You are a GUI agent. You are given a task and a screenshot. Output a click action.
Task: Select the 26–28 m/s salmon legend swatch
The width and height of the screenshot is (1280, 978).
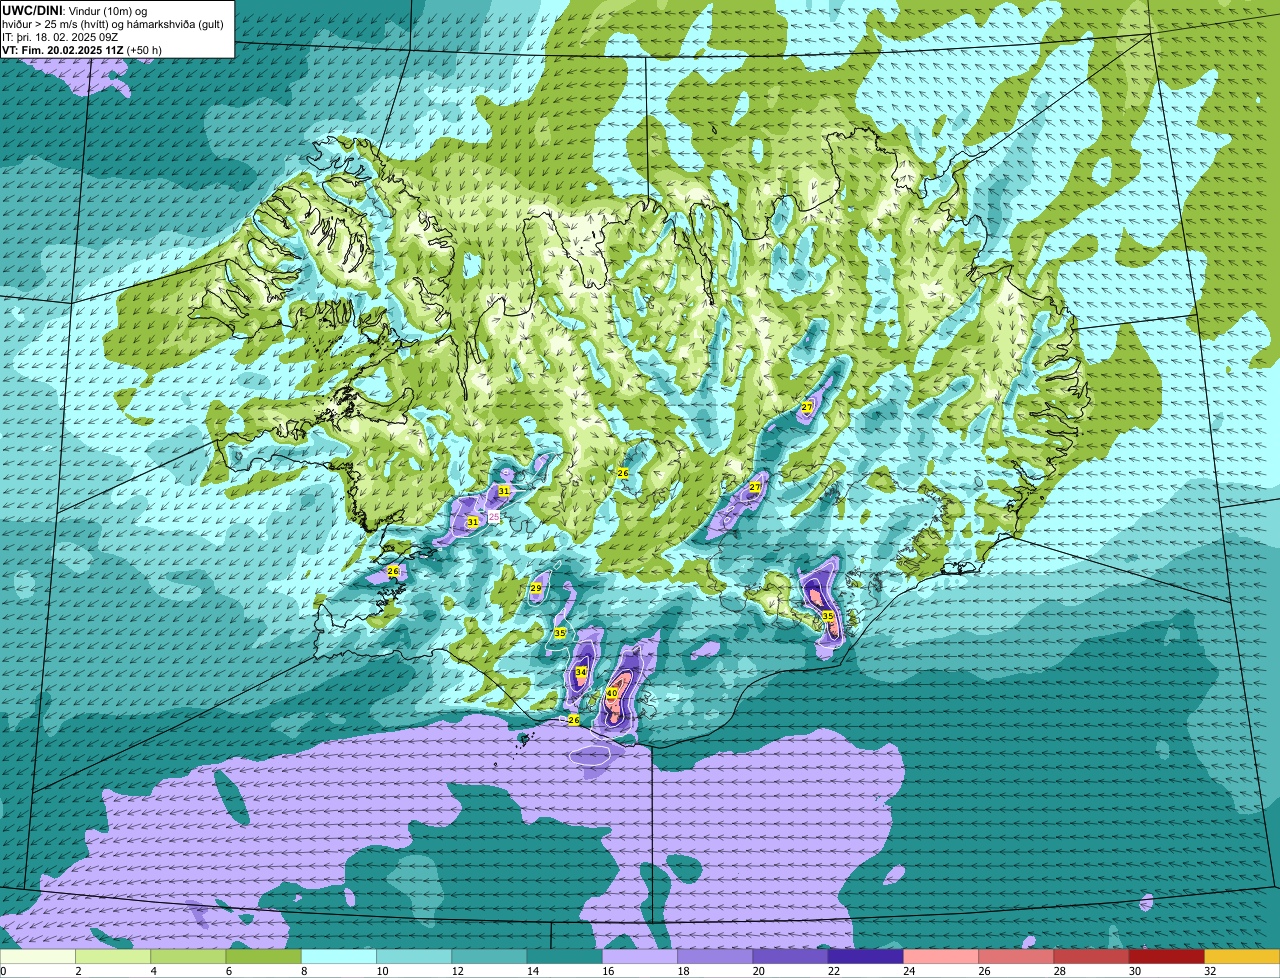click(x=1016, y=957)
